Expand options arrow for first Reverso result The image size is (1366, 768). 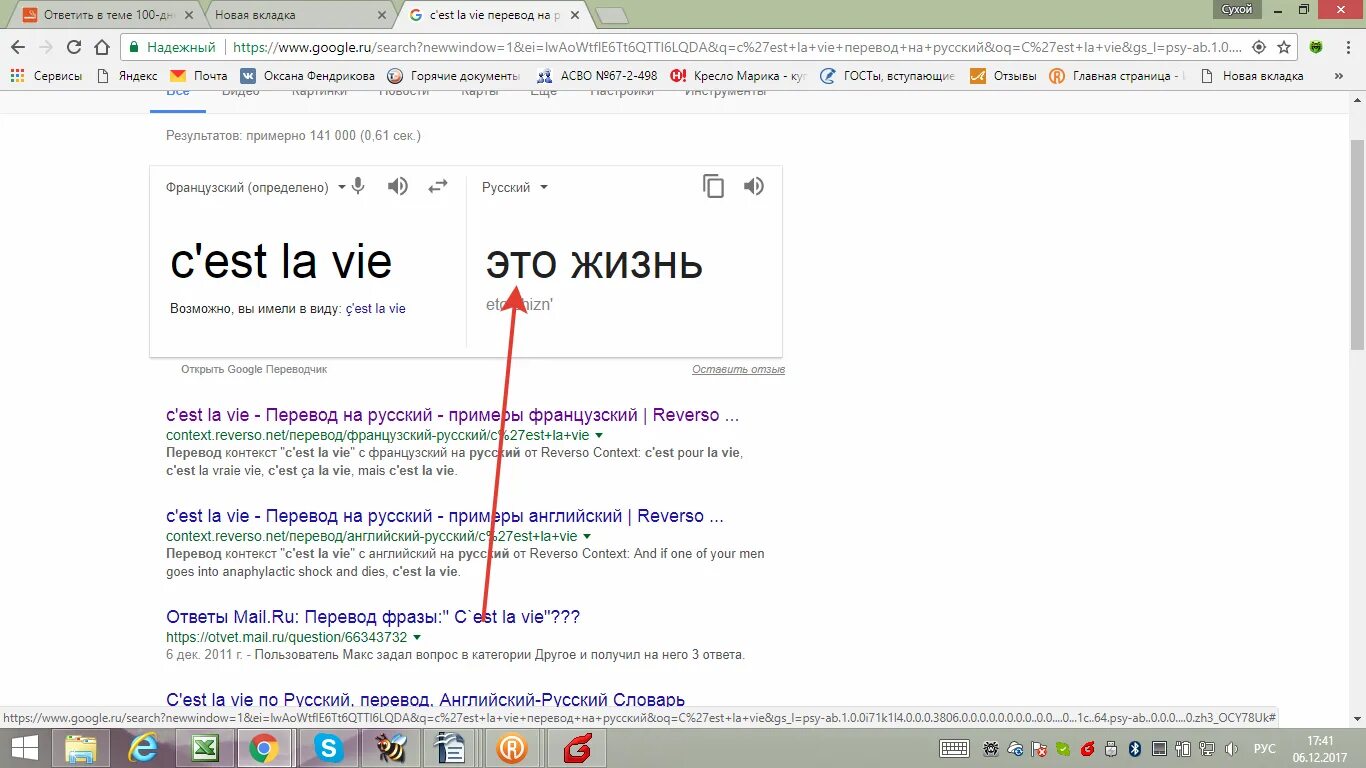[599, 436]
